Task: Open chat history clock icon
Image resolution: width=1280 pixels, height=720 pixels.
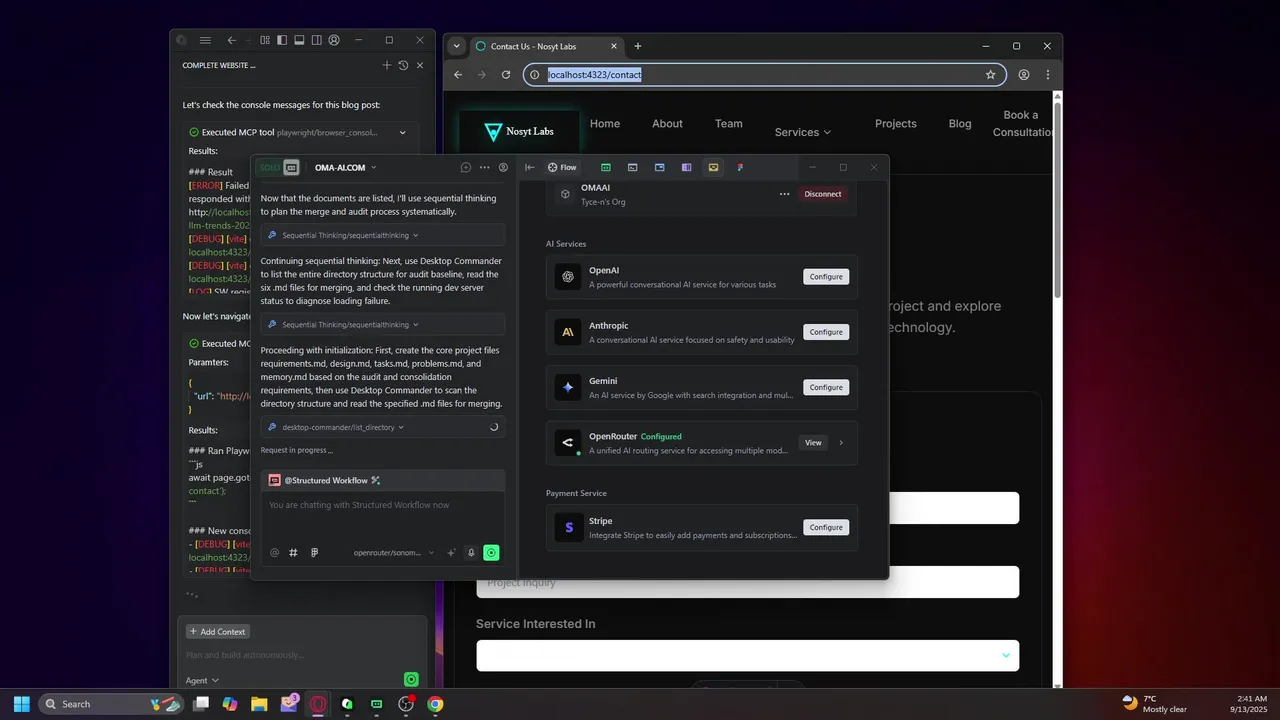Action: tap(403, 65)
